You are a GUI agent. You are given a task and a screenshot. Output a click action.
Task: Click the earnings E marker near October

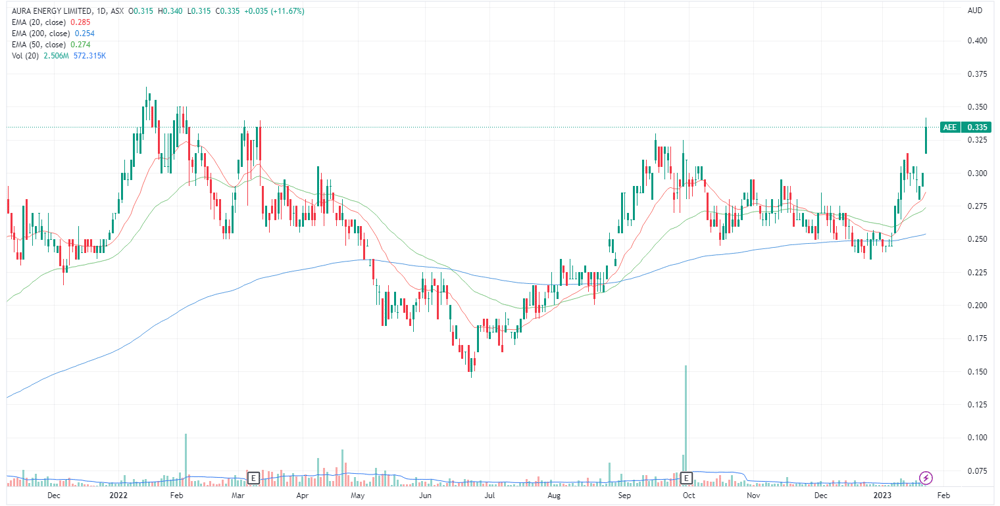tap(687, 477)
